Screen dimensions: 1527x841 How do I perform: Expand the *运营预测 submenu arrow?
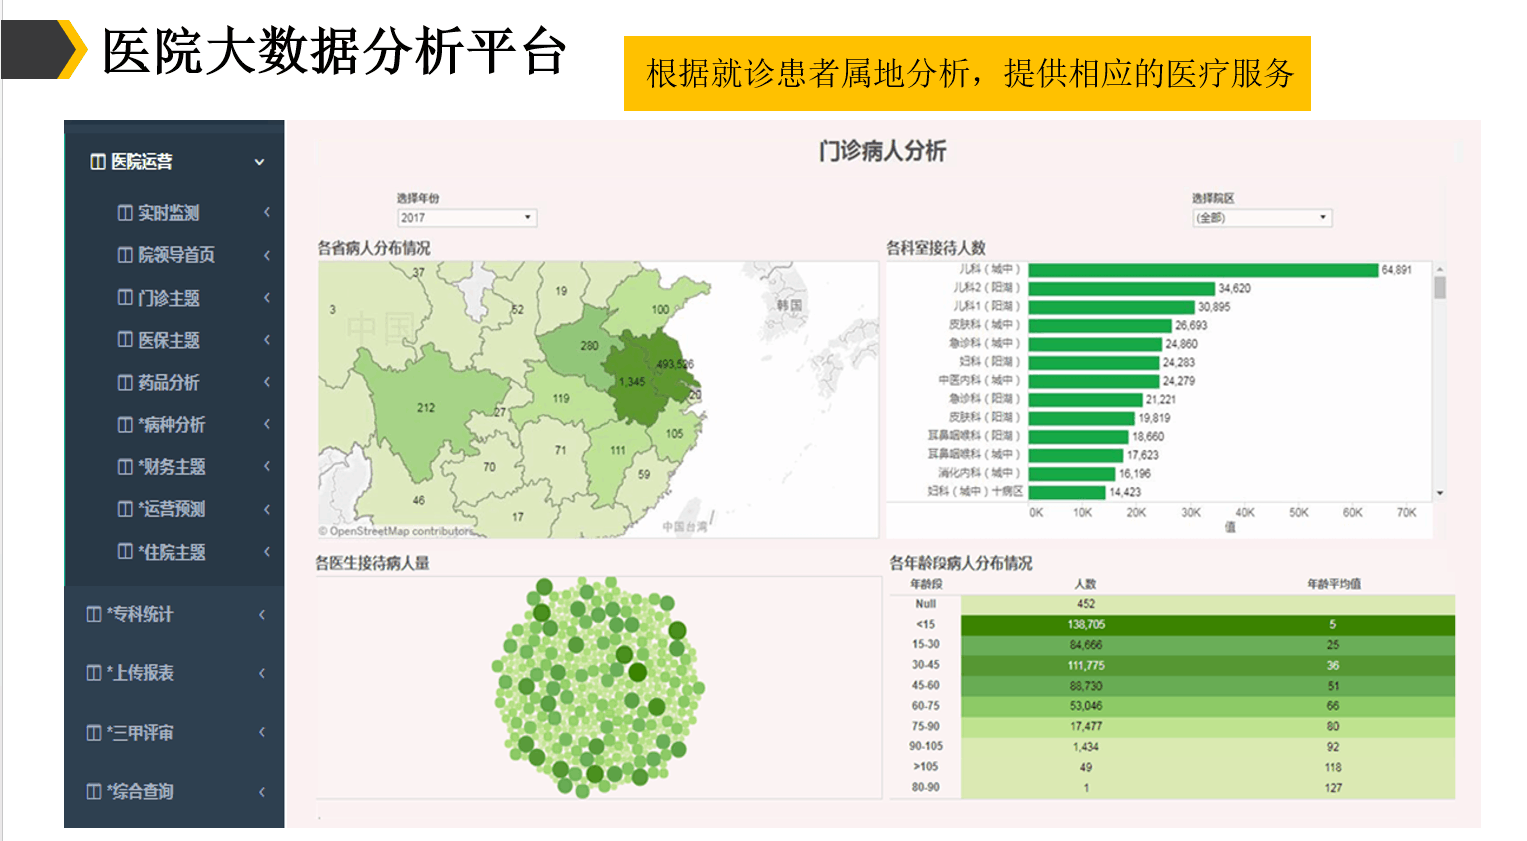(267, 509)
